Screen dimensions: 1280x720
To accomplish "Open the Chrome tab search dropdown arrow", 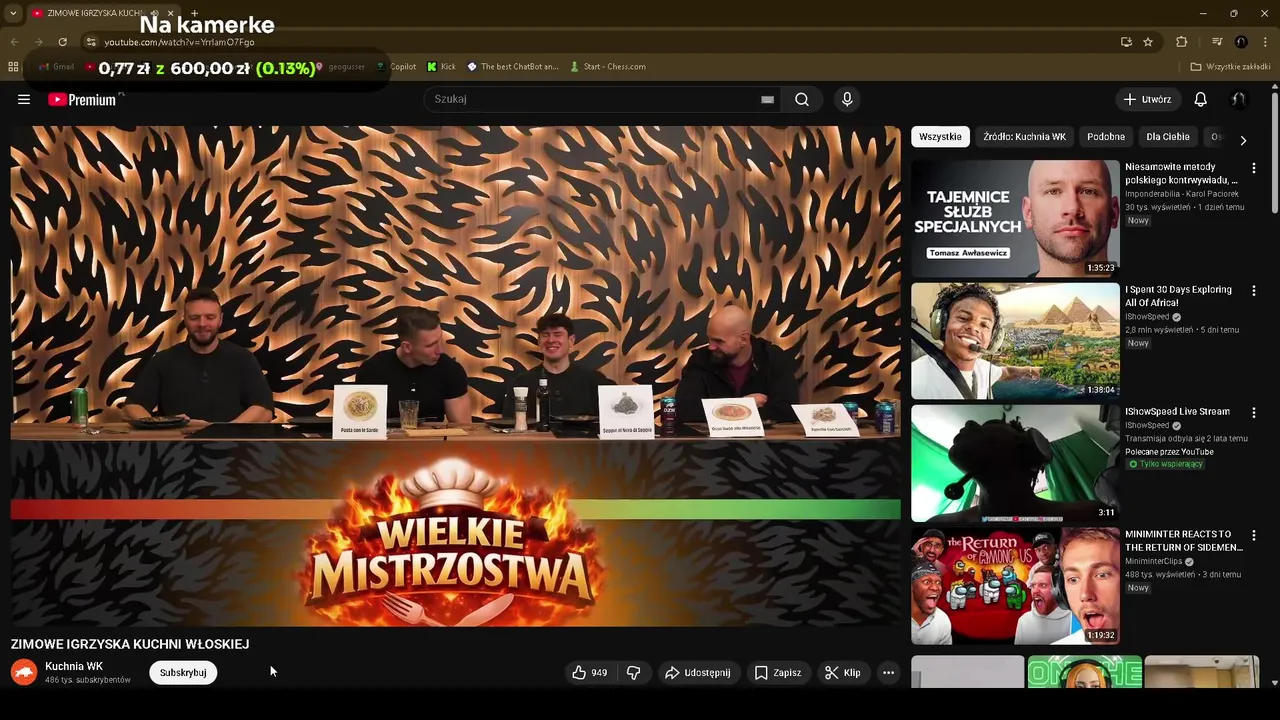I will (x=12, y=13).
